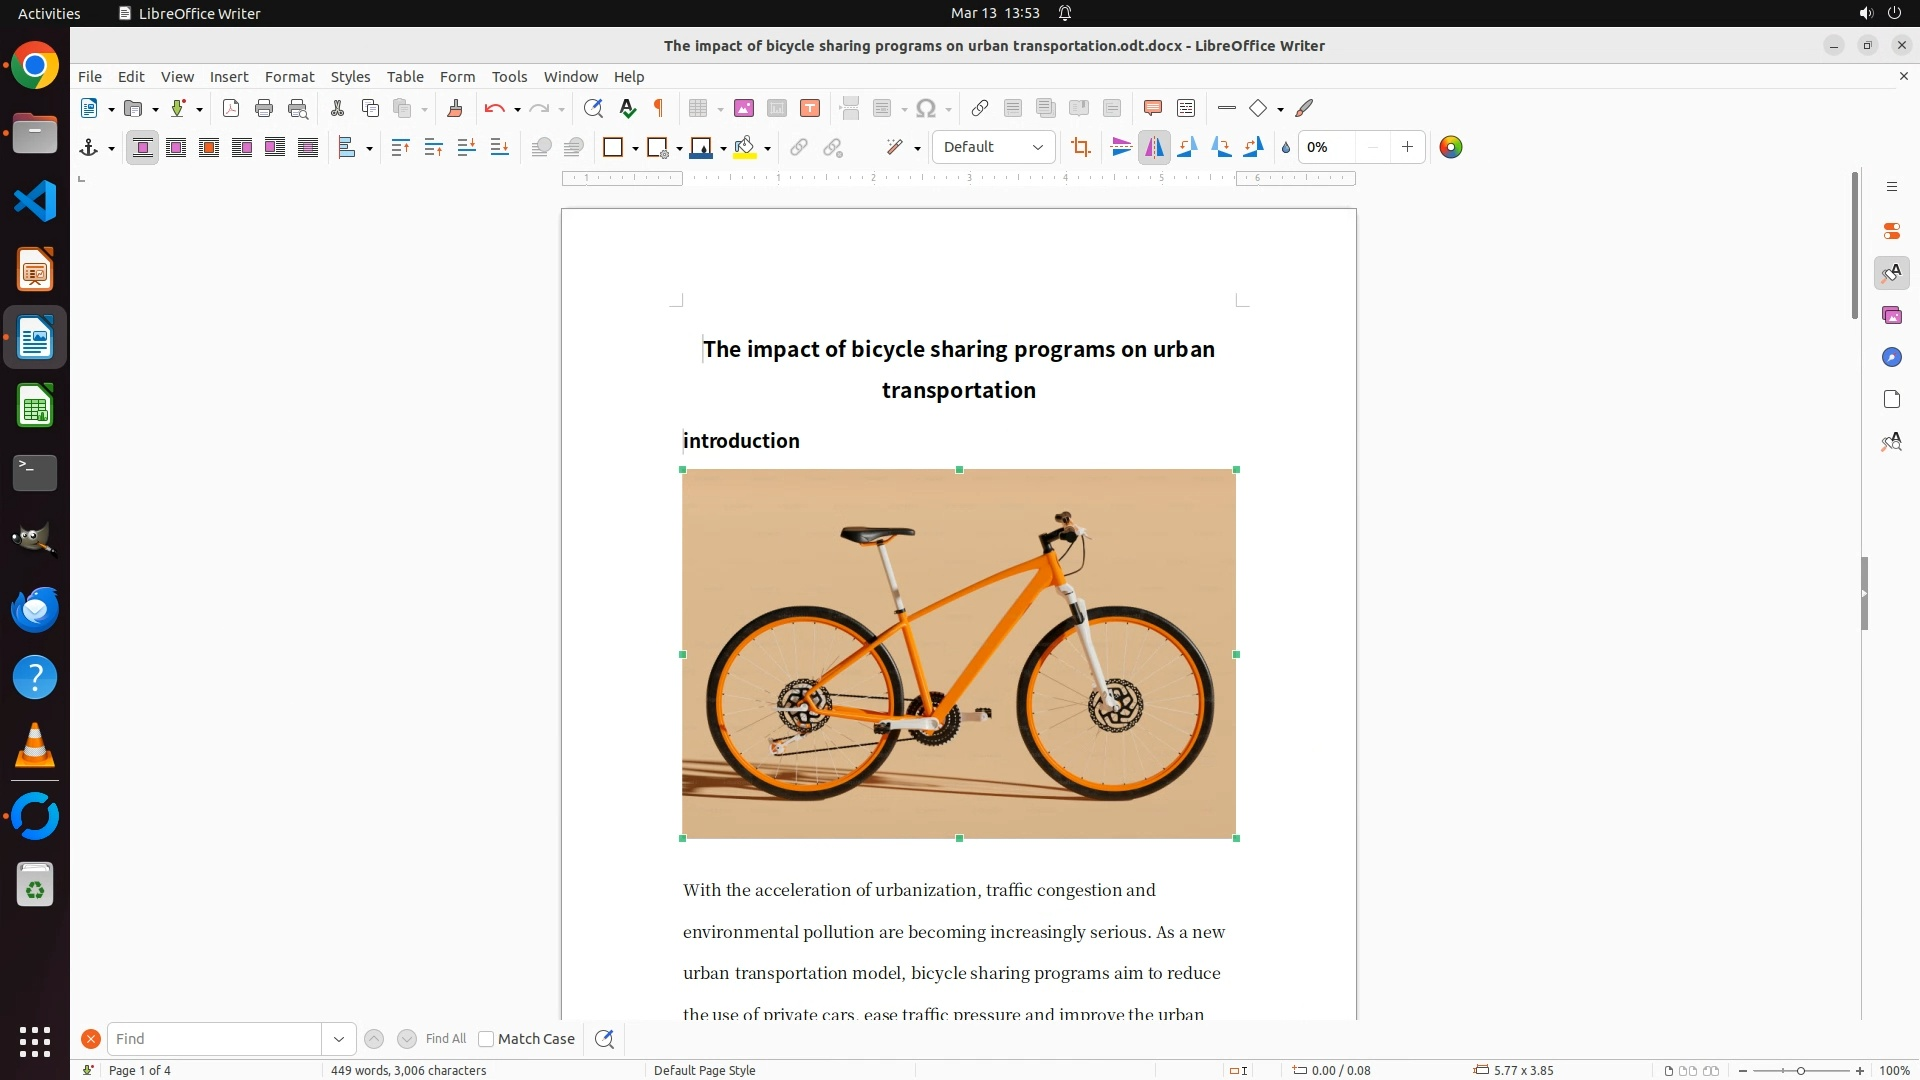Open the sidebar Gallery panel
The image size is (1920, 1080).
tap(1891, 316)
